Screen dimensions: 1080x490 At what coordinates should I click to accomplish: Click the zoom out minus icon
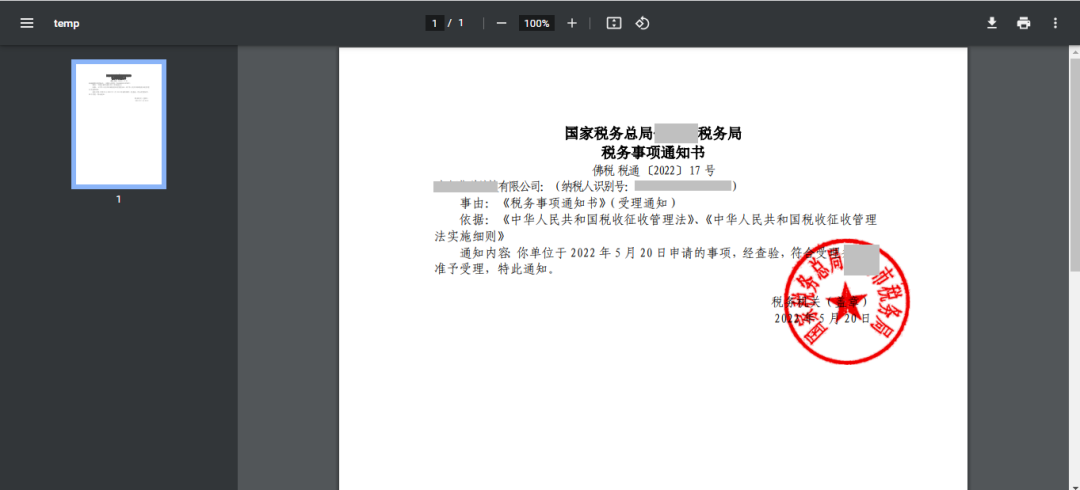[x=501, y=23]
